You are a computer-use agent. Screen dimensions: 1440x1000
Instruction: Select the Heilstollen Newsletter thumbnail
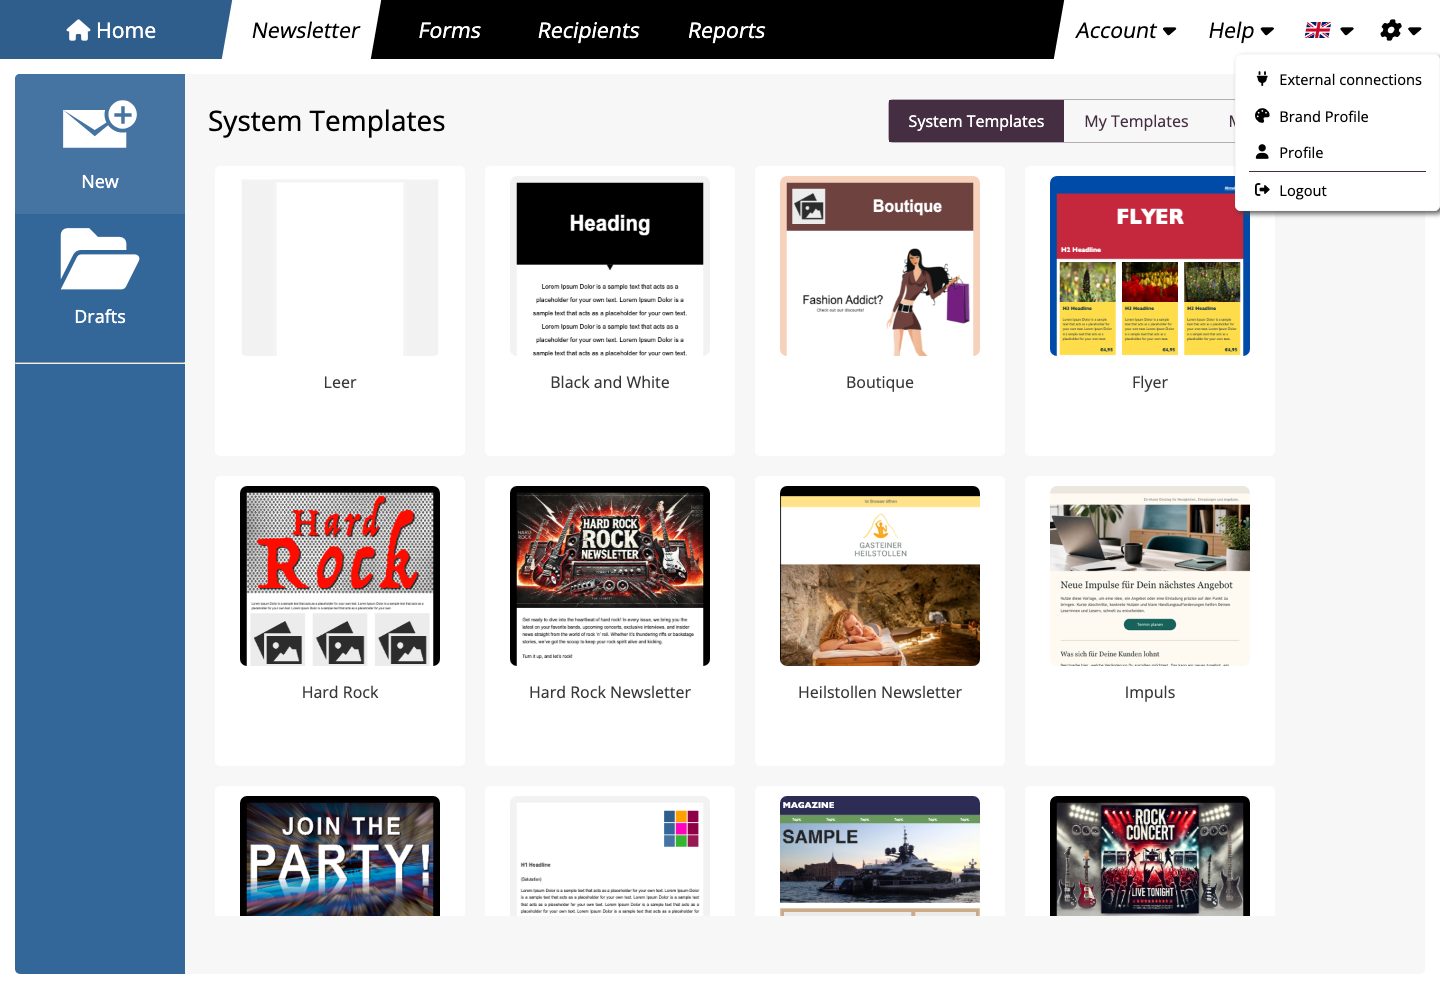880,576
